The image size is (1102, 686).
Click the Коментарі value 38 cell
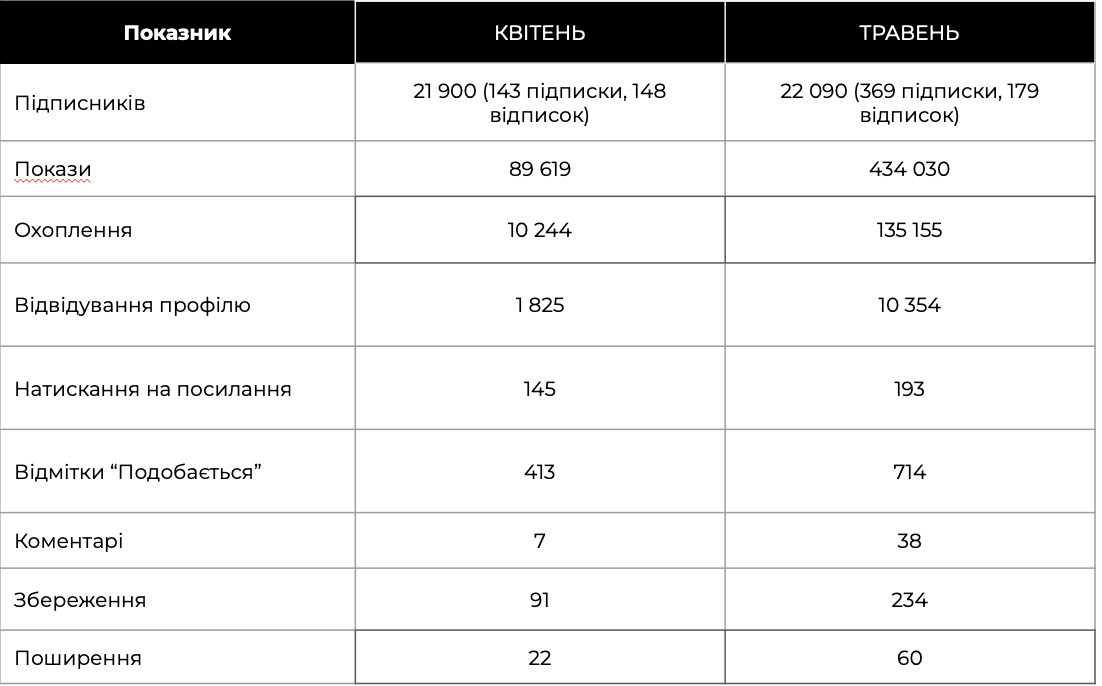[909, 541]
